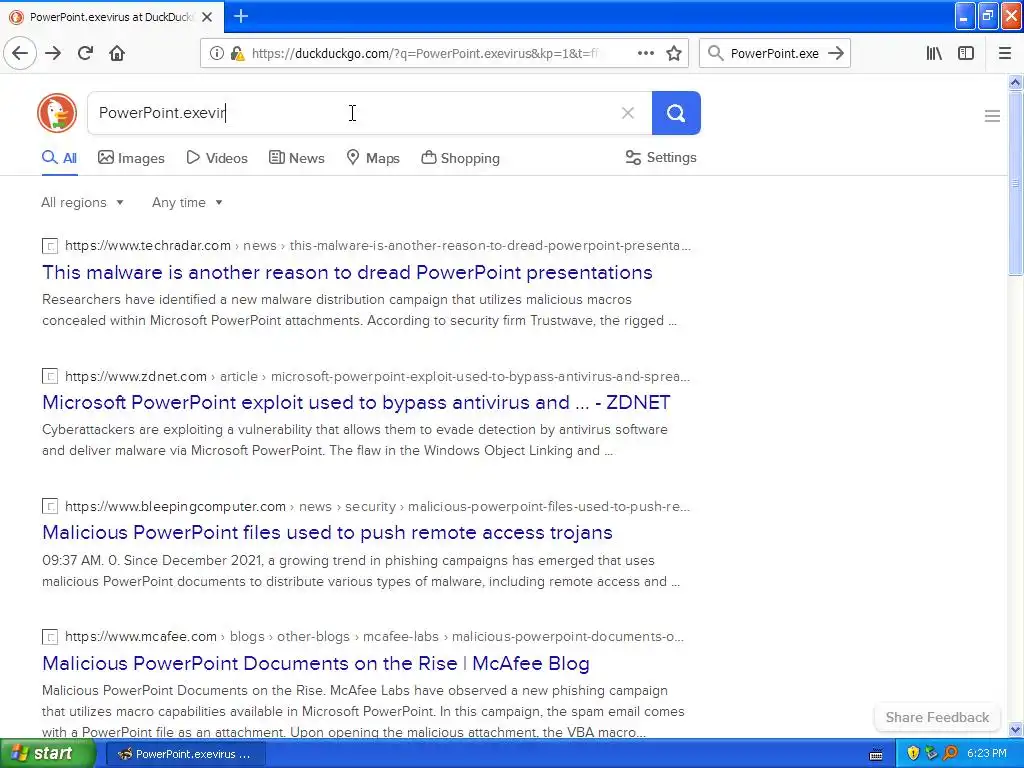1024x768 pixels.
Task: Open the Firefox hamburger menu
Action: click(x=1004, y=54)
